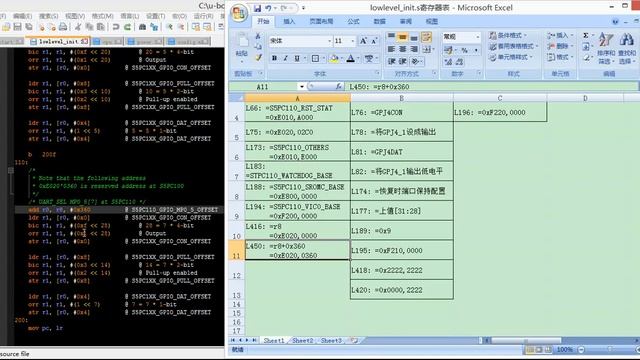
Task: Open the Page Layout ribbon tab
Action: tap(321, 21)
